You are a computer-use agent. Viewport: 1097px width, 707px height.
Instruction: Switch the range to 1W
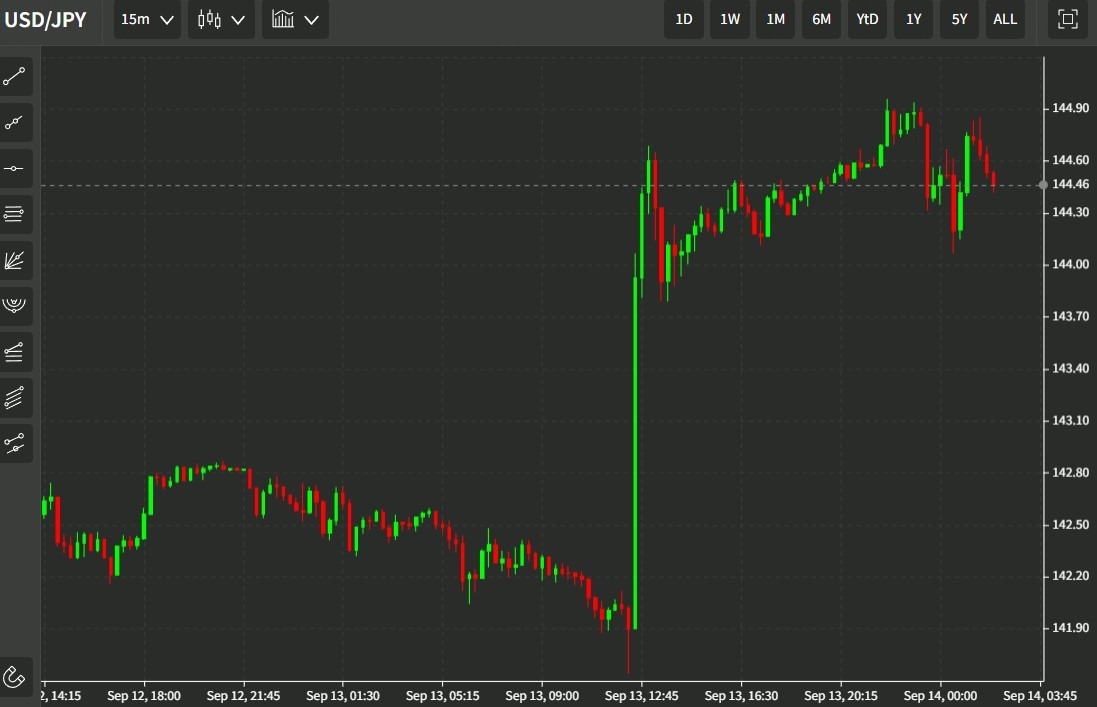click(x=730, y=19)
